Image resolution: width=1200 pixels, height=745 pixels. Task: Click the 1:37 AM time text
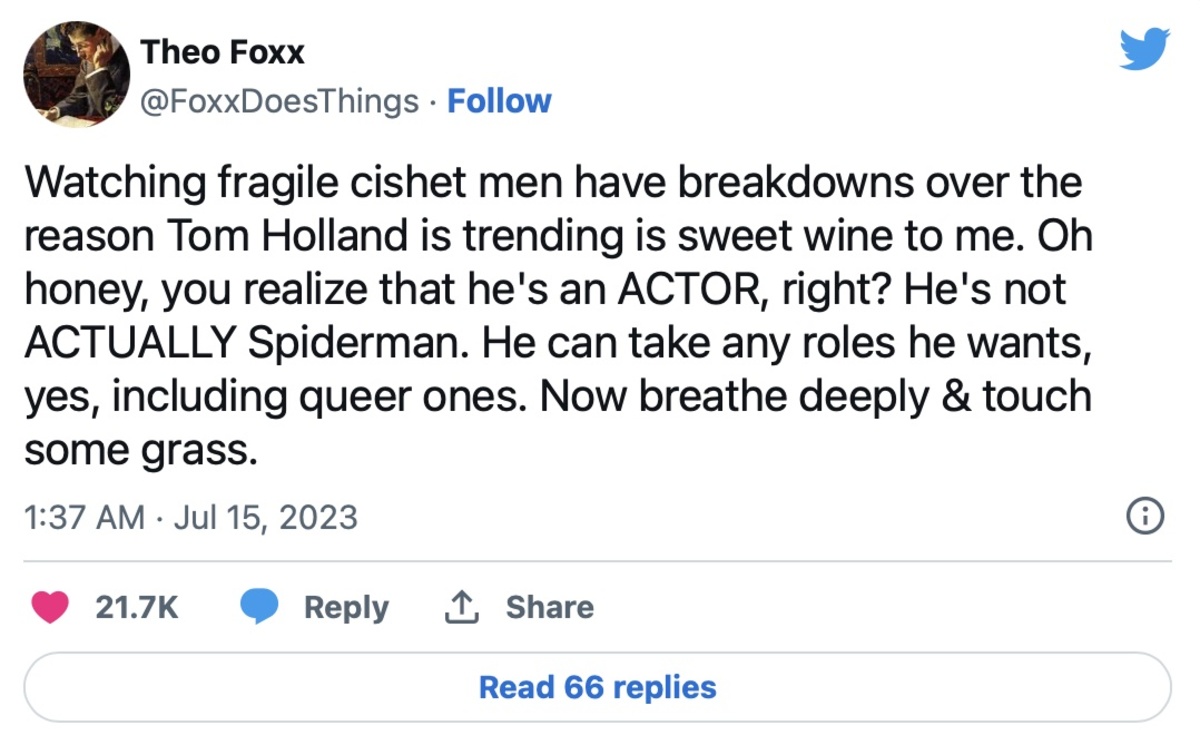(x=83, y=517)
